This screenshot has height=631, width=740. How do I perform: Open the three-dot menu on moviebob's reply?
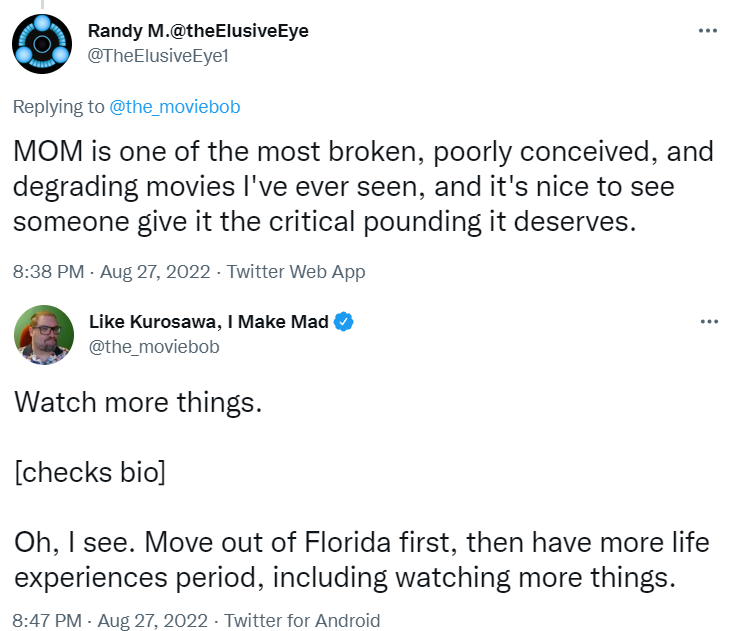point(708,321)
